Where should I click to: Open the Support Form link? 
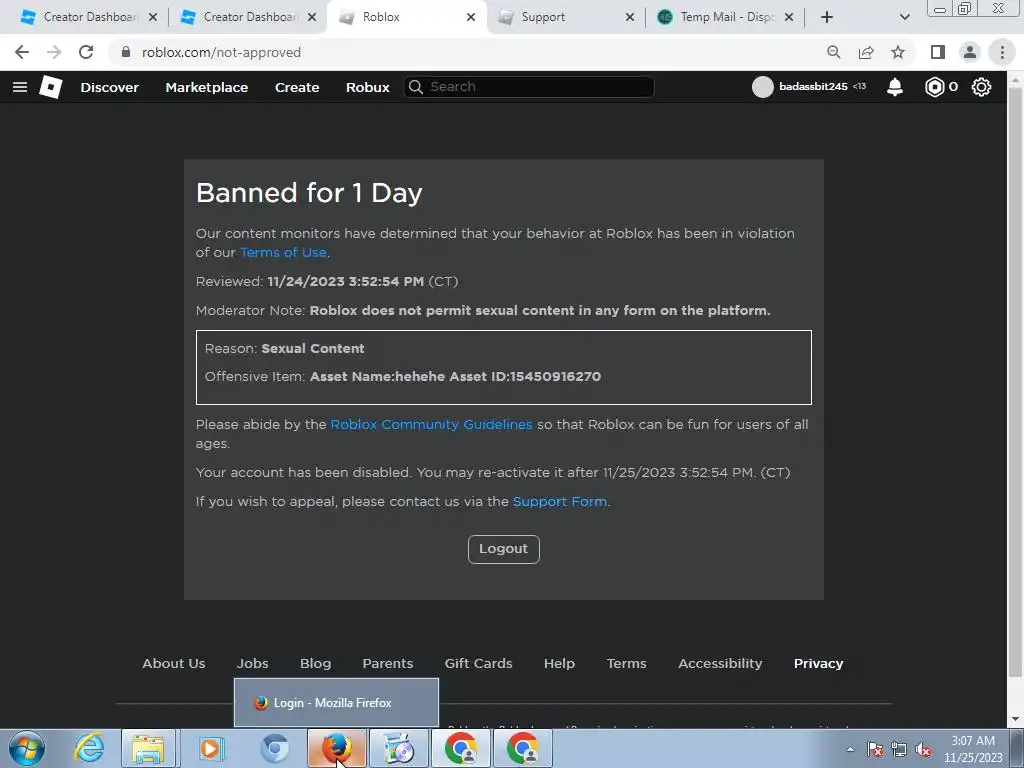560,502
